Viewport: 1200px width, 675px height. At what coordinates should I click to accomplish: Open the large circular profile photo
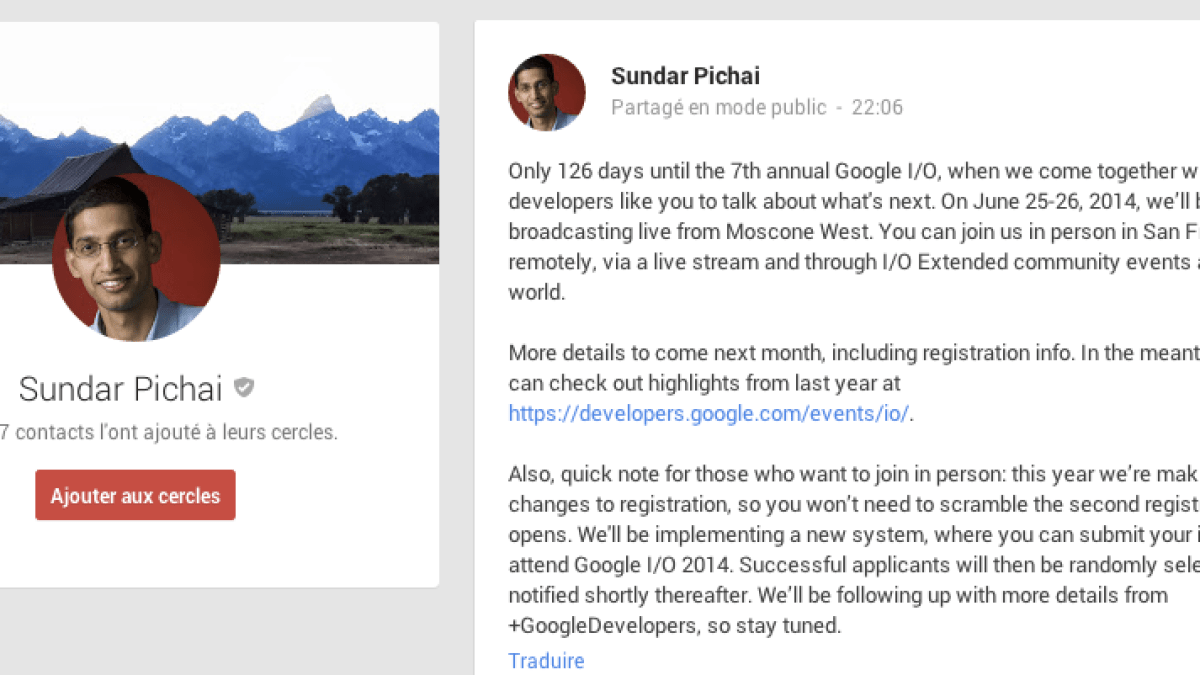(136, 258)
